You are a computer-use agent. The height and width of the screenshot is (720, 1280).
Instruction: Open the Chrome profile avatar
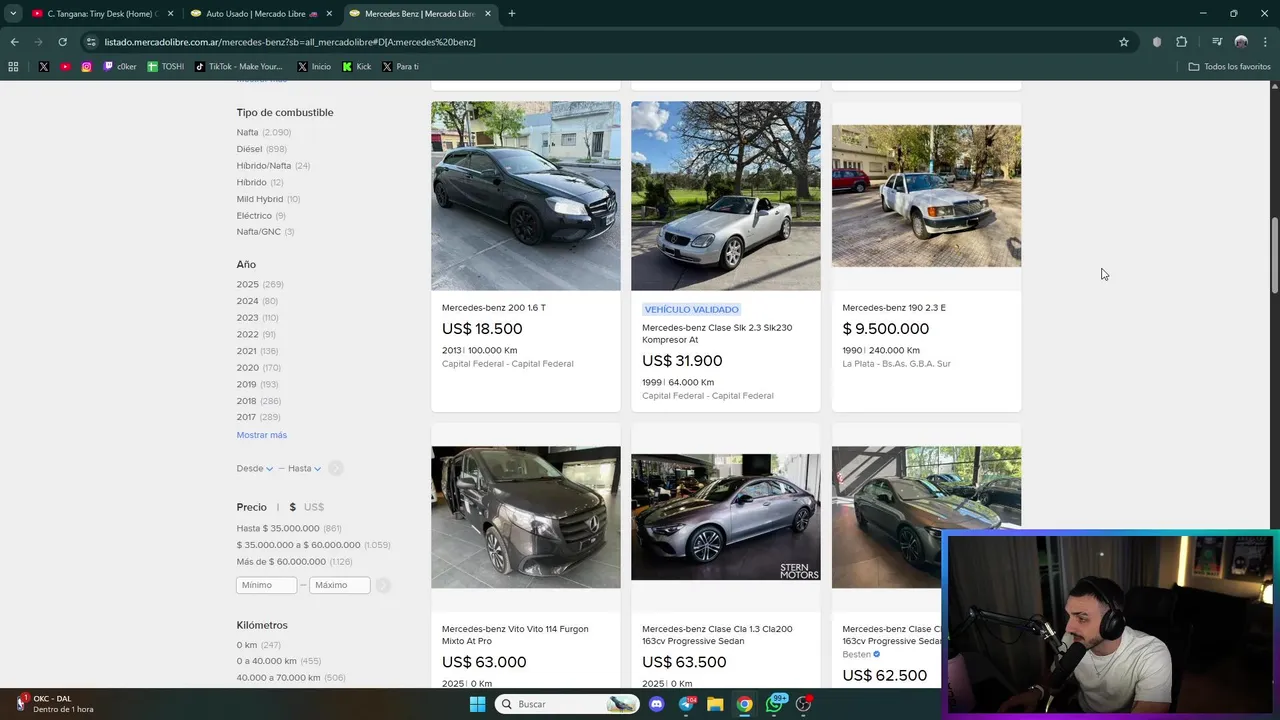tap(1241, 42)
